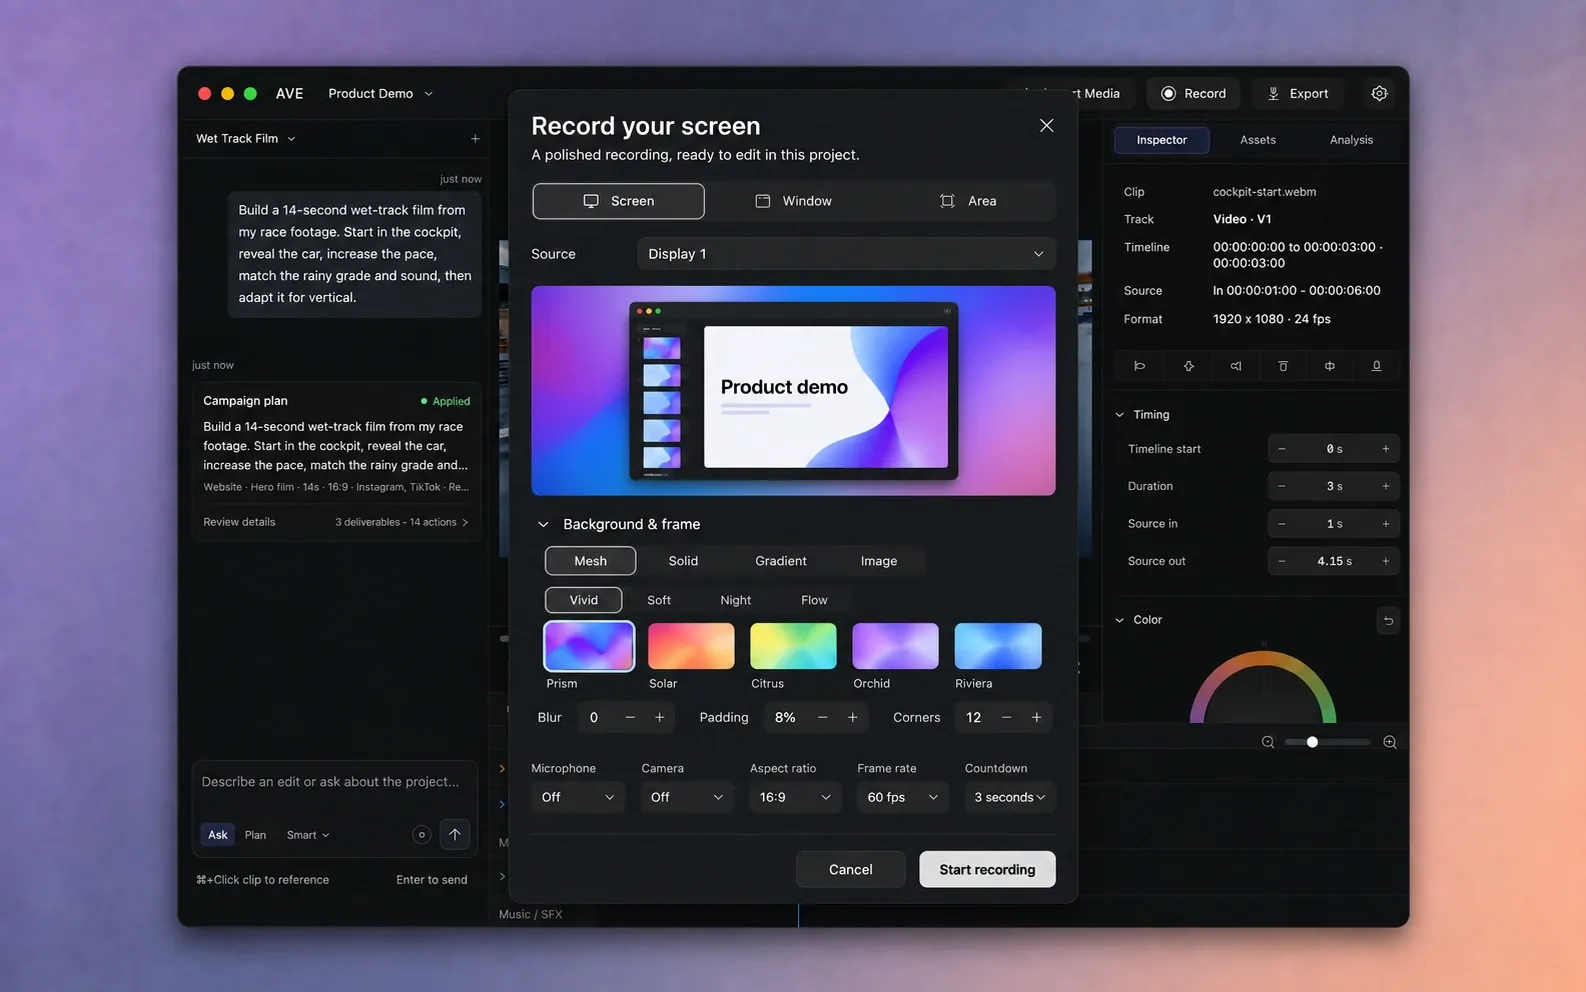
Task: Select the Soft mesh style
Action: point(659,600)
